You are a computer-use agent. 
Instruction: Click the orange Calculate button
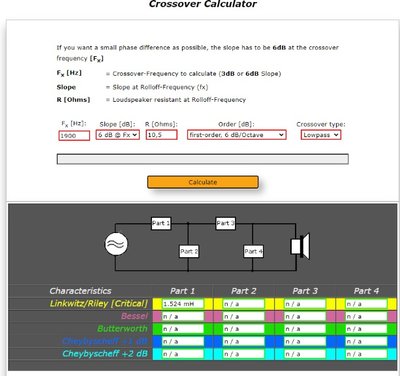203,182
